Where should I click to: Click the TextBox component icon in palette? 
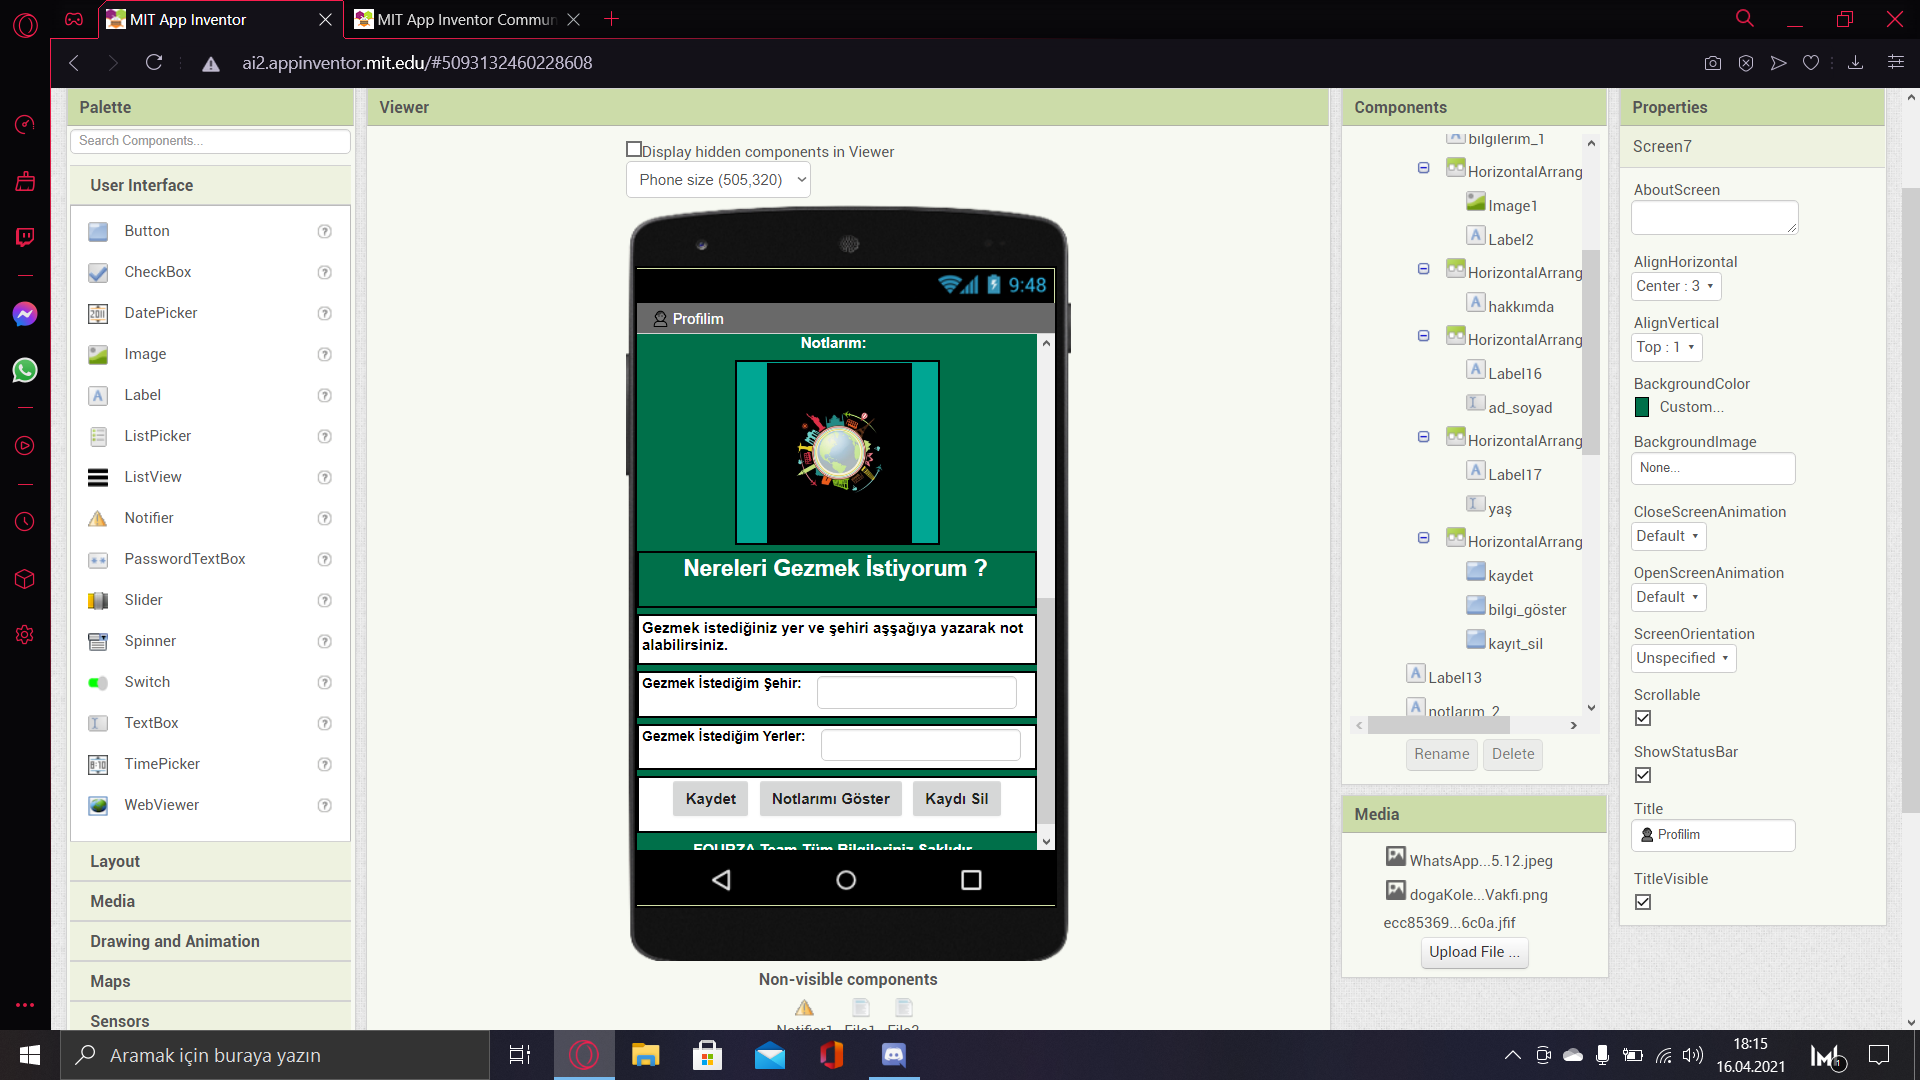pos(99,723)
